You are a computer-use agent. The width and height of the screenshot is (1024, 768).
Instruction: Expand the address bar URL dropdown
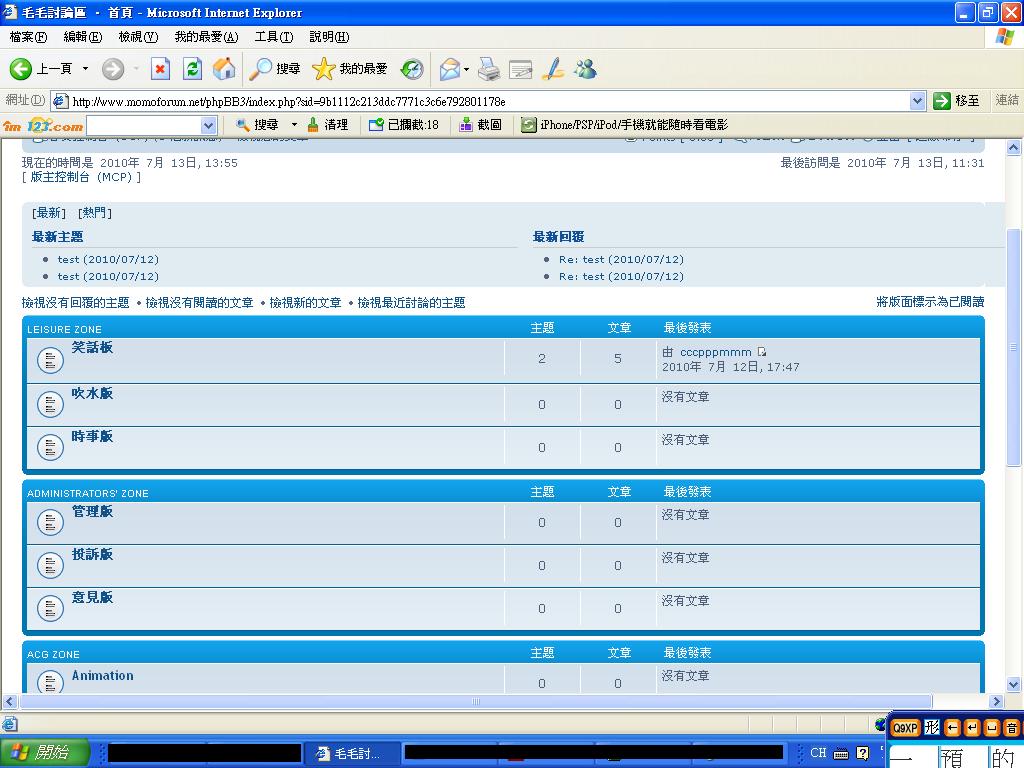tap(917, 101)
